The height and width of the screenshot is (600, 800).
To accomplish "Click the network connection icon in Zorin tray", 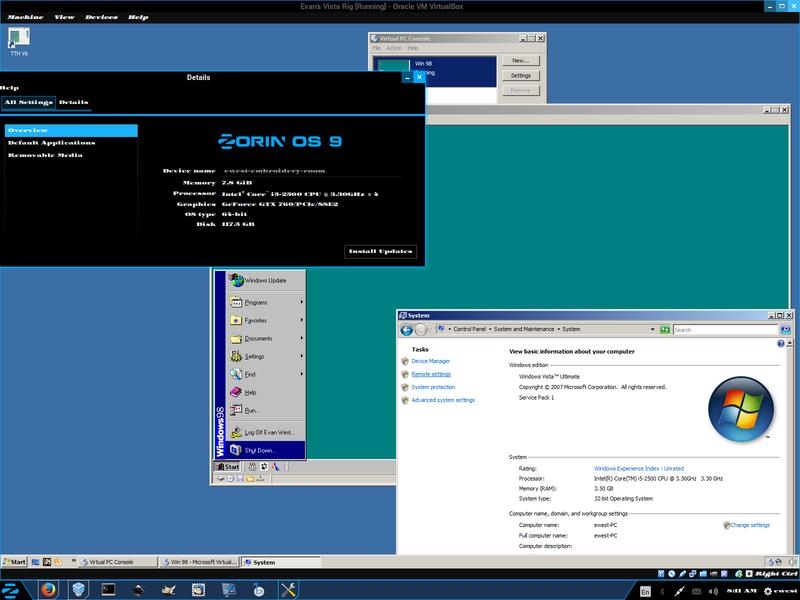I will pyautogui.click(x=679, y=591).
